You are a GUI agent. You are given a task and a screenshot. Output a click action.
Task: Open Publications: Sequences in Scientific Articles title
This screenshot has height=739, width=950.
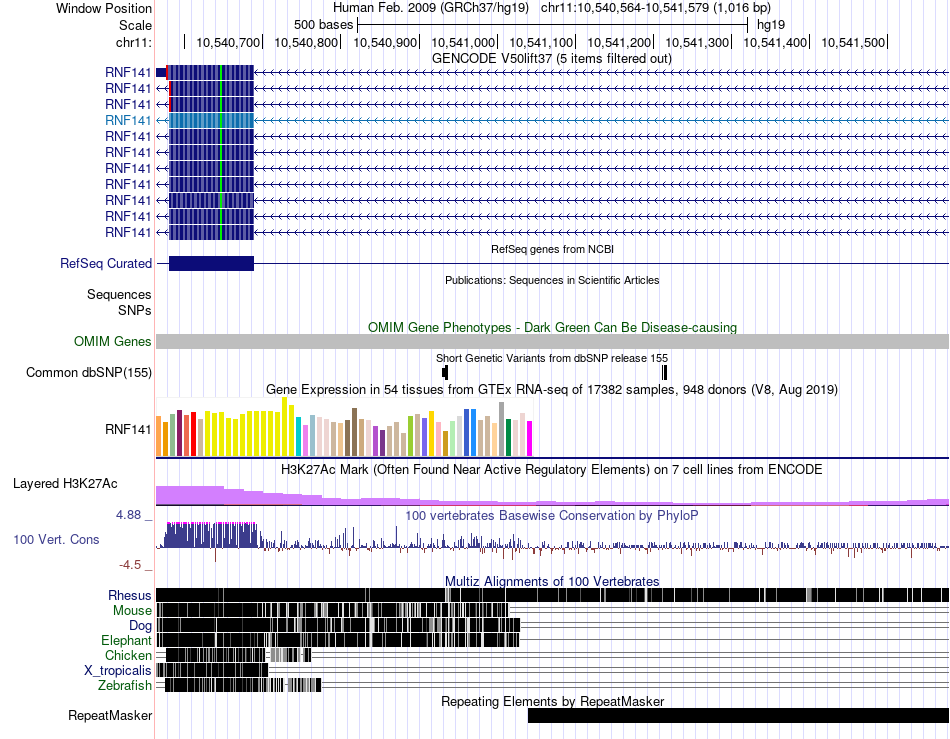click(552, 280)
